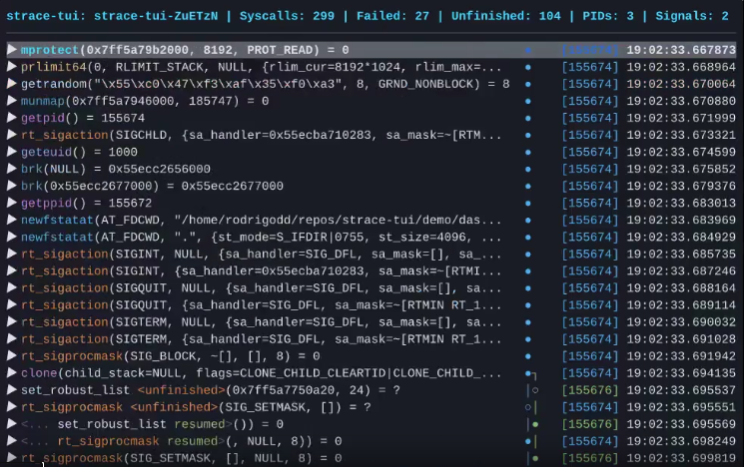The height and width of the screenshot is (467, 744).
Task: Click timestamp 19:02:33.694135
Action: pos(681,373)
